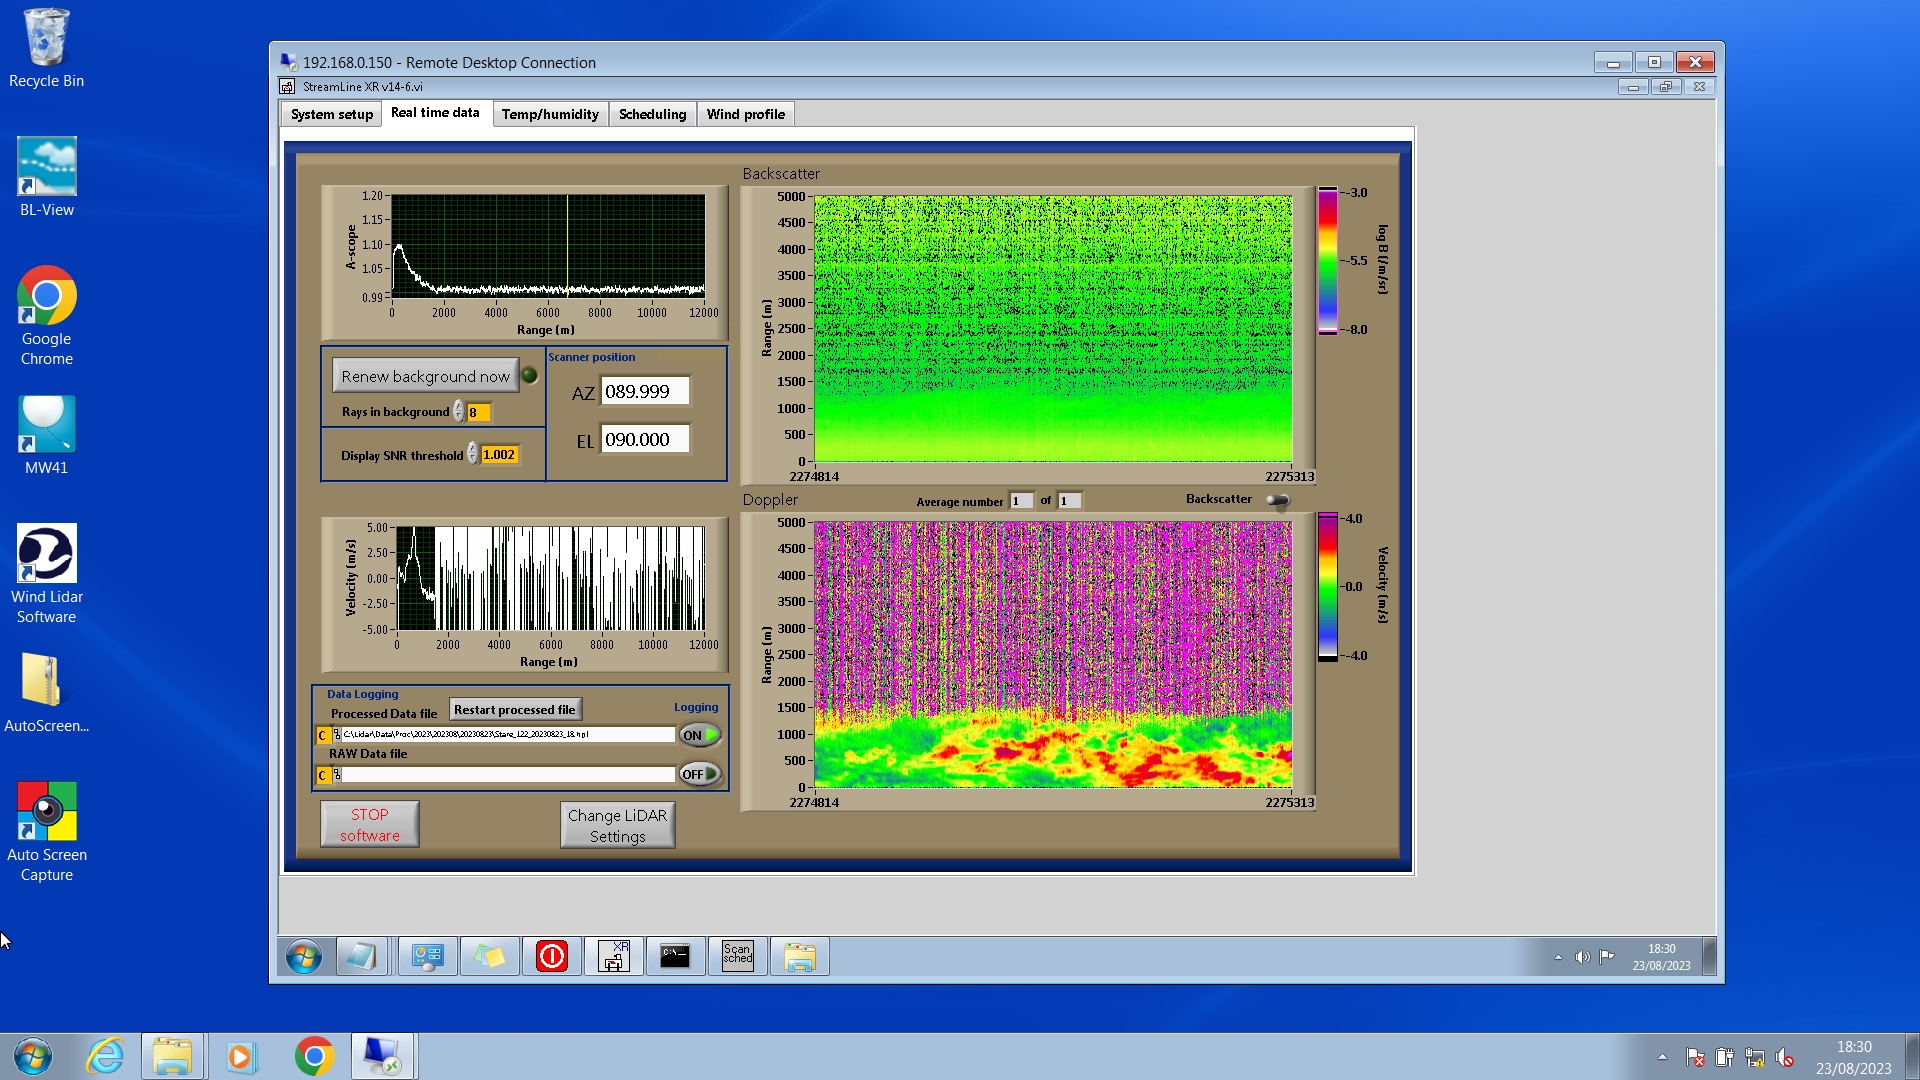Toggle RAW data file logging OFF switch
1920x1080 pixels.
pyautogui.click(x=700, y=774)
